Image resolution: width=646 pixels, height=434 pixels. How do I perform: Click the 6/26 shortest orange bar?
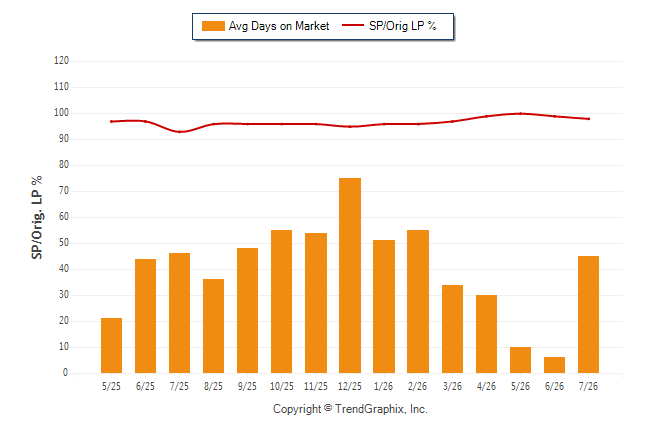(x=554, y=365)
